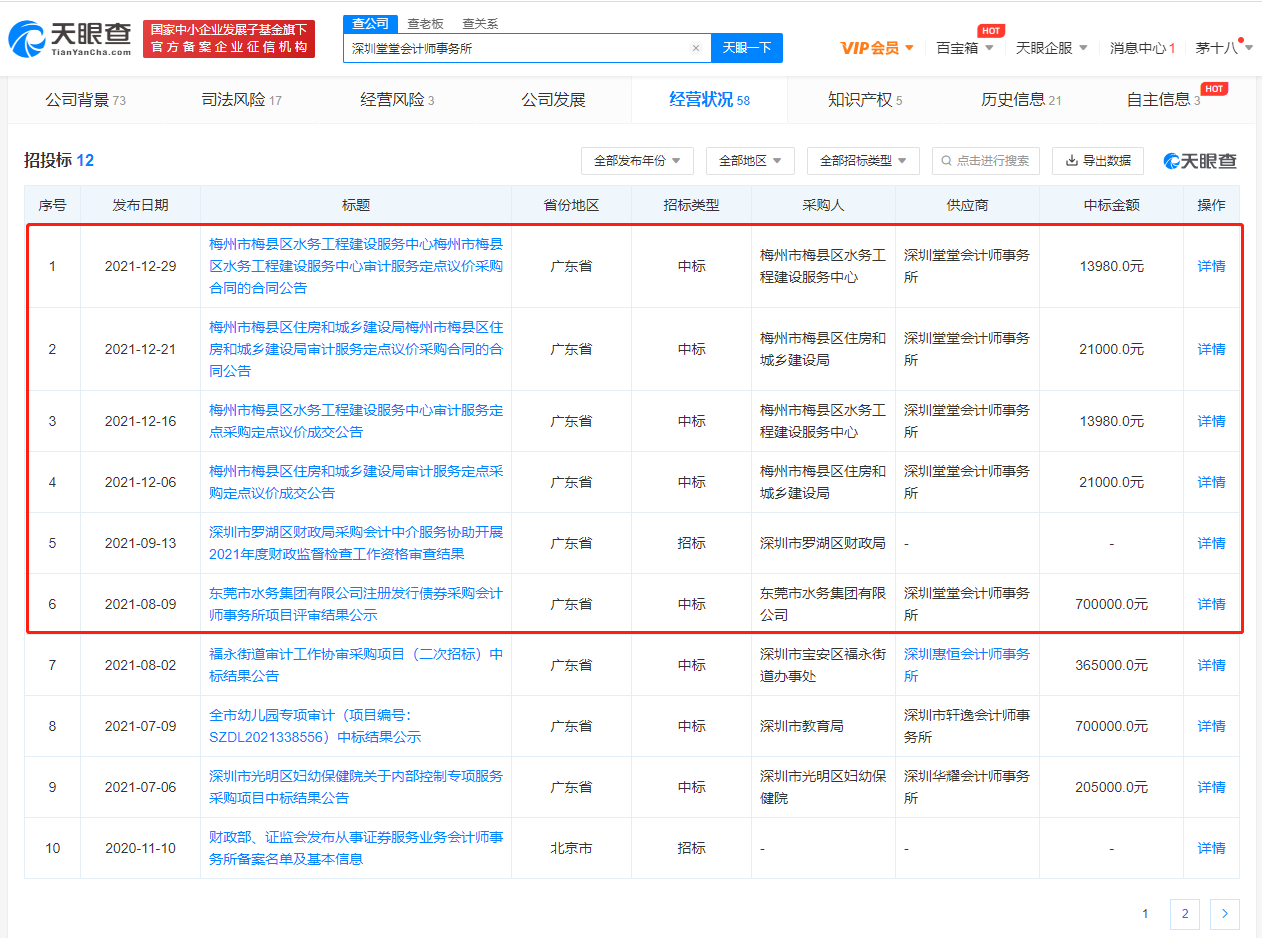Open the 自主信息 tab
Screen dimensions: 1262x938
tap(1163, 100)
